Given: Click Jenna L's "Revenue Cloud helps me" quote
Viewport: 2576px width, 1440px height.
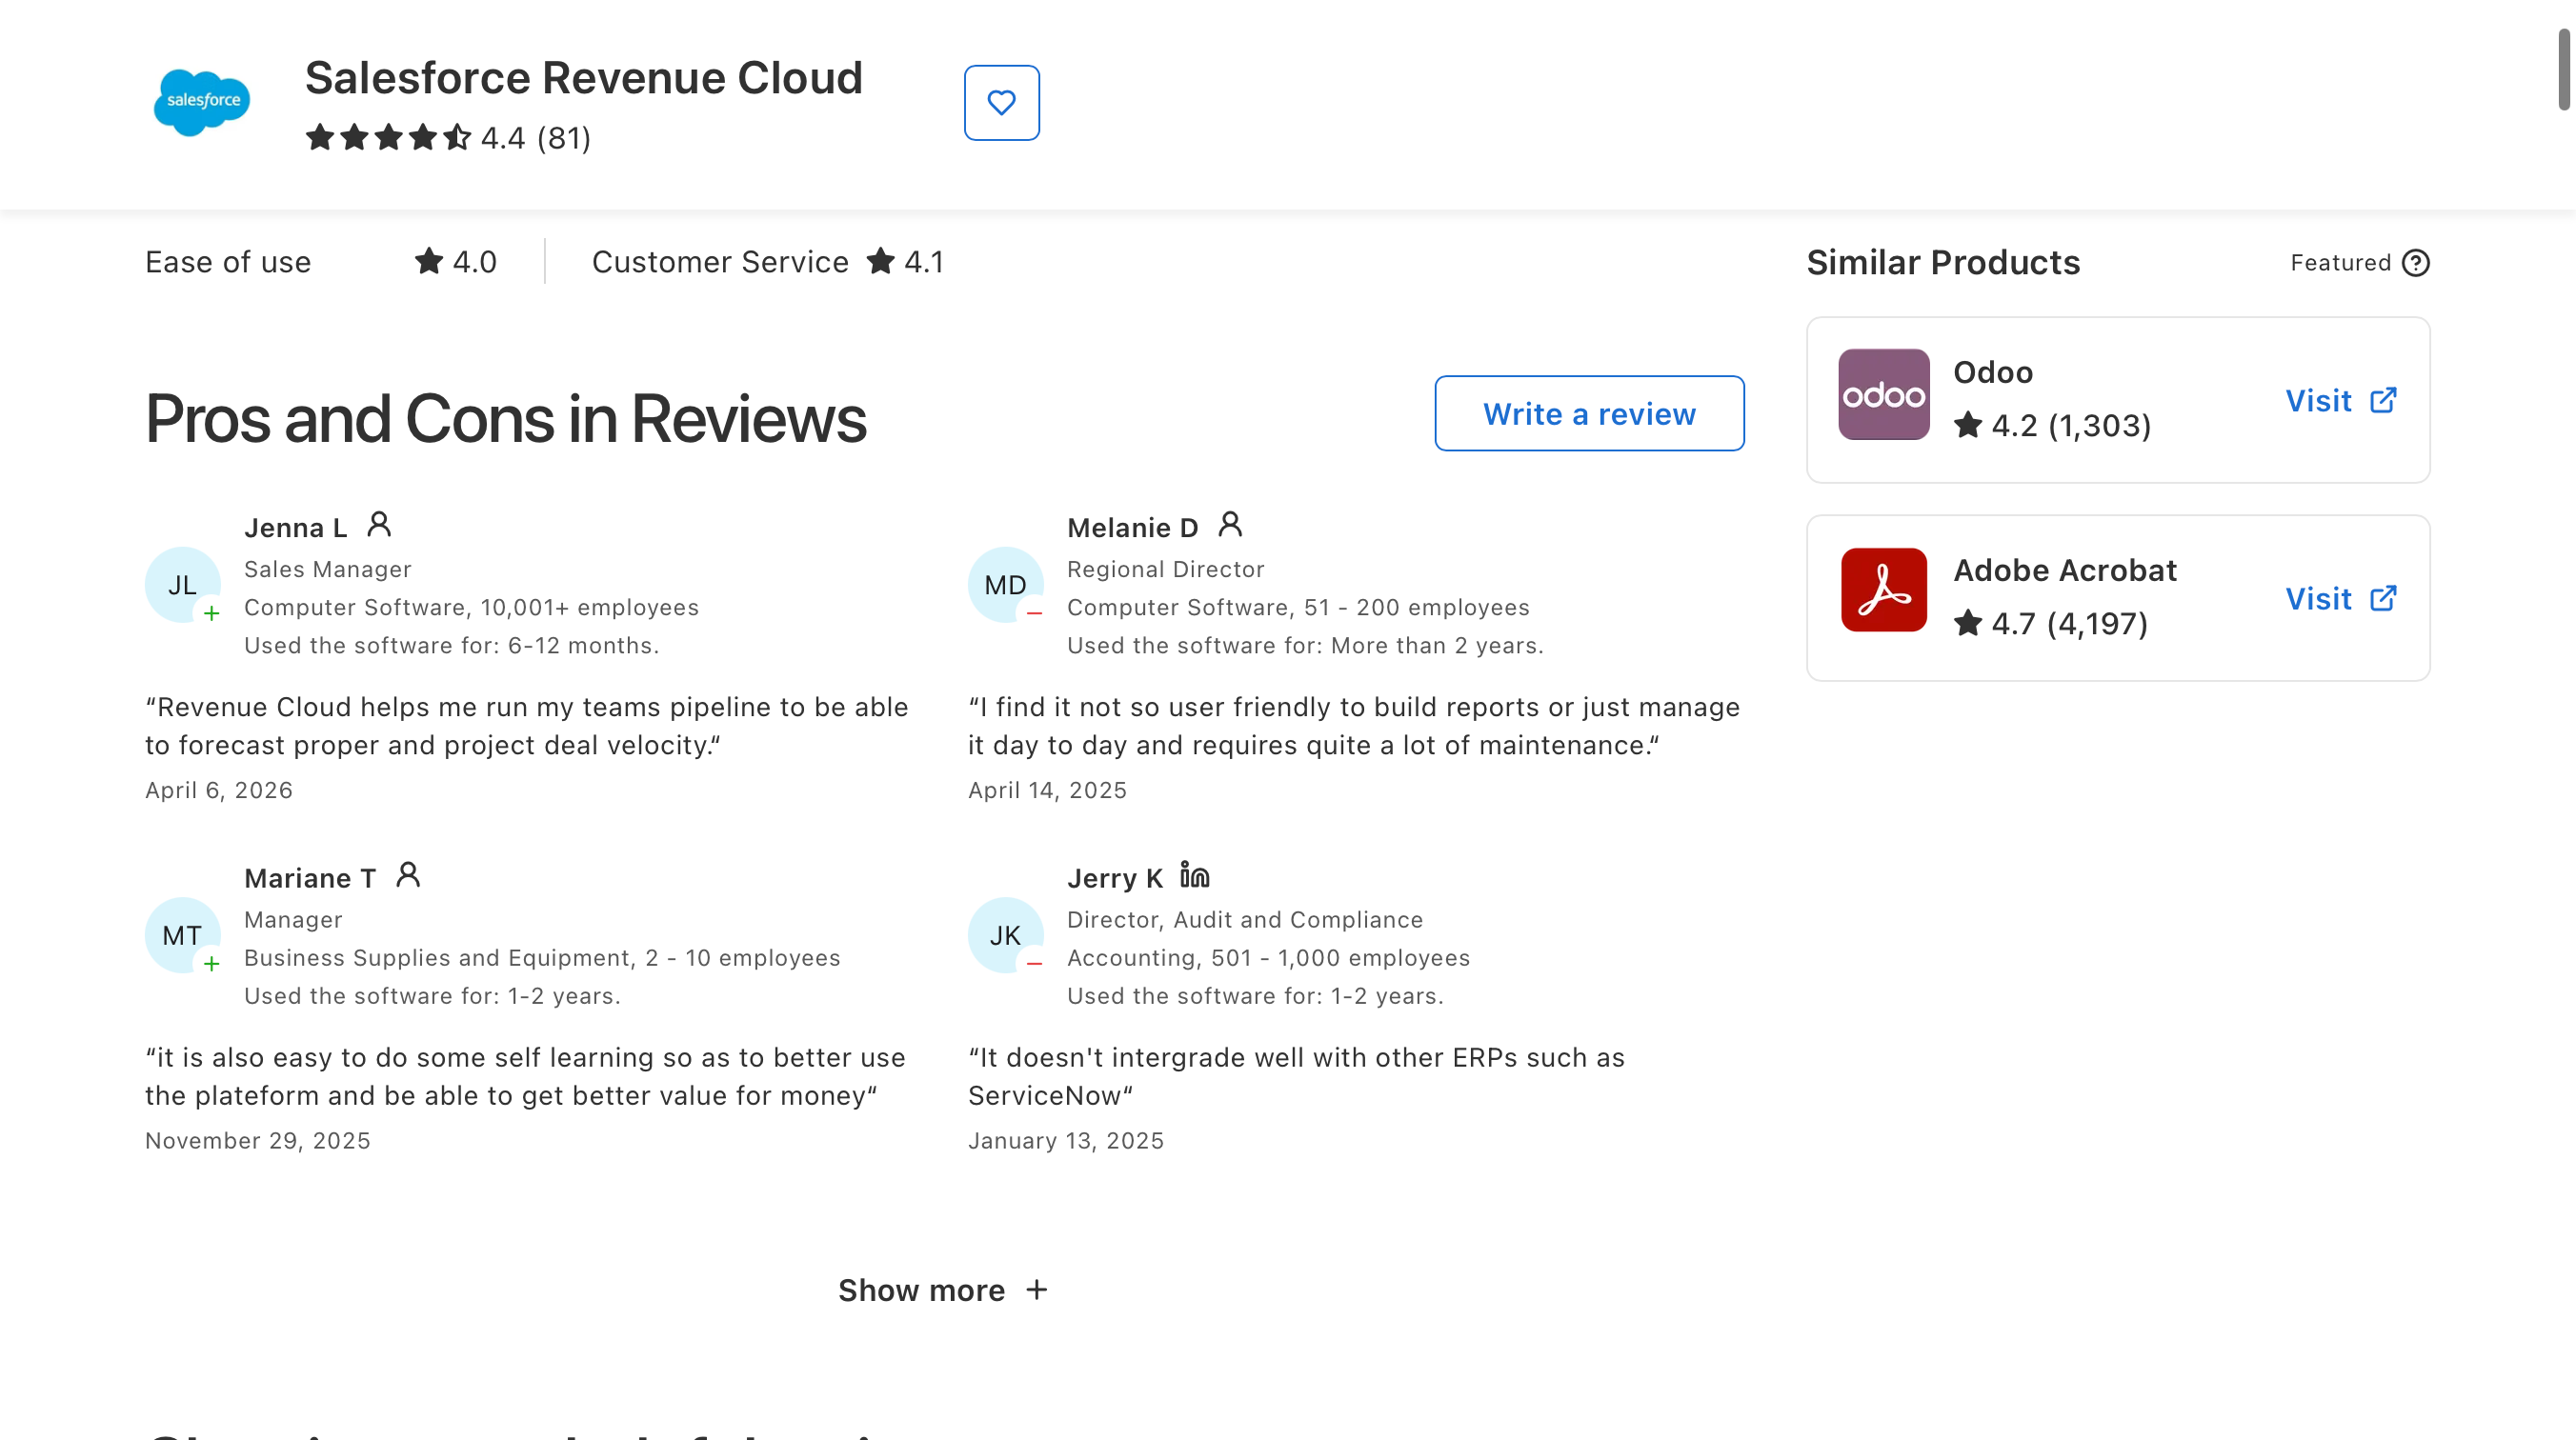Looking at the screenshot, I should click(x=527, y=726).
